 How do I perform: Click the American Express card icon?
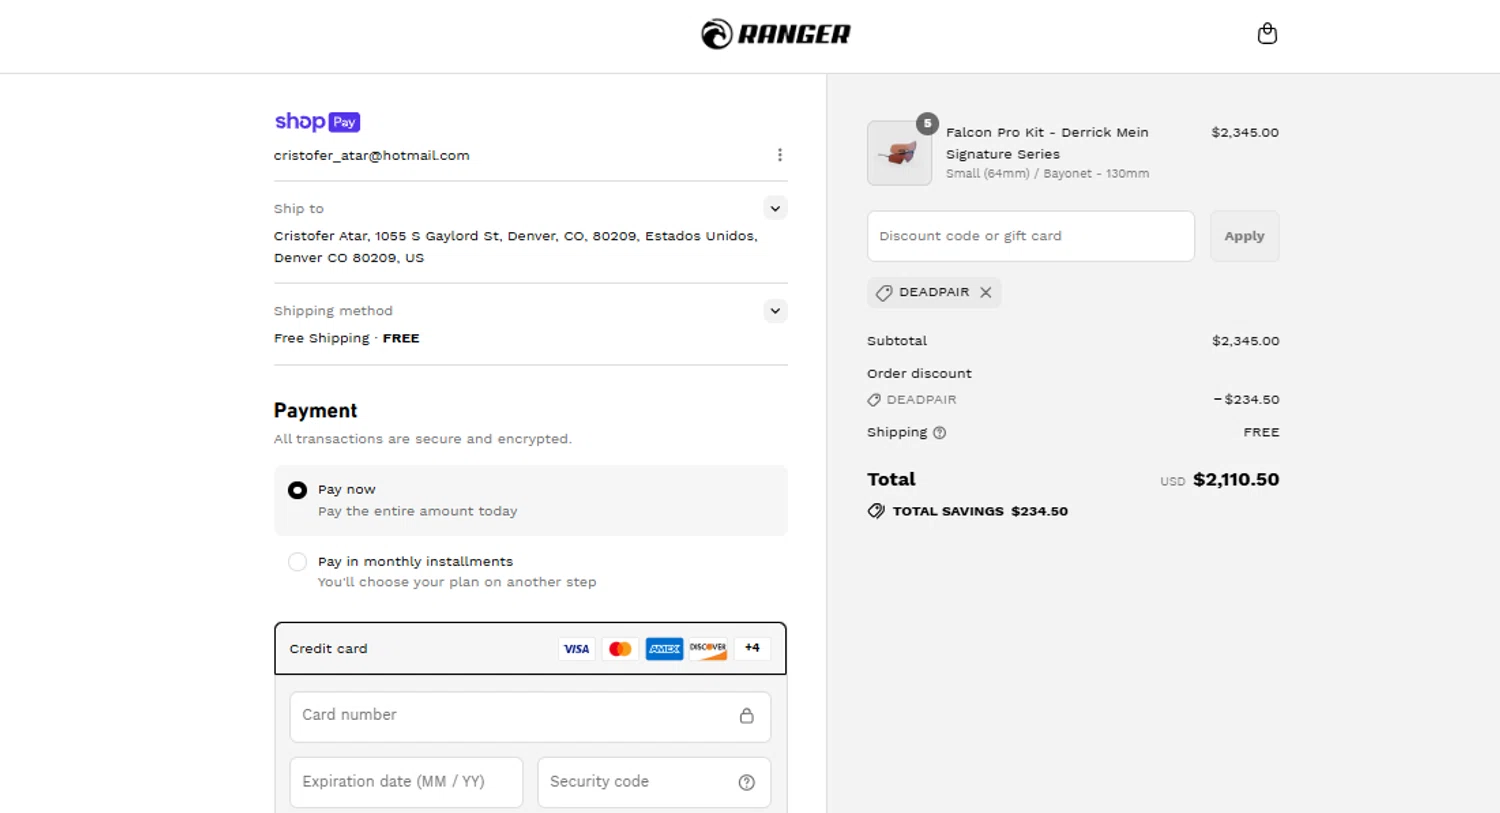[x=664, y=649]
